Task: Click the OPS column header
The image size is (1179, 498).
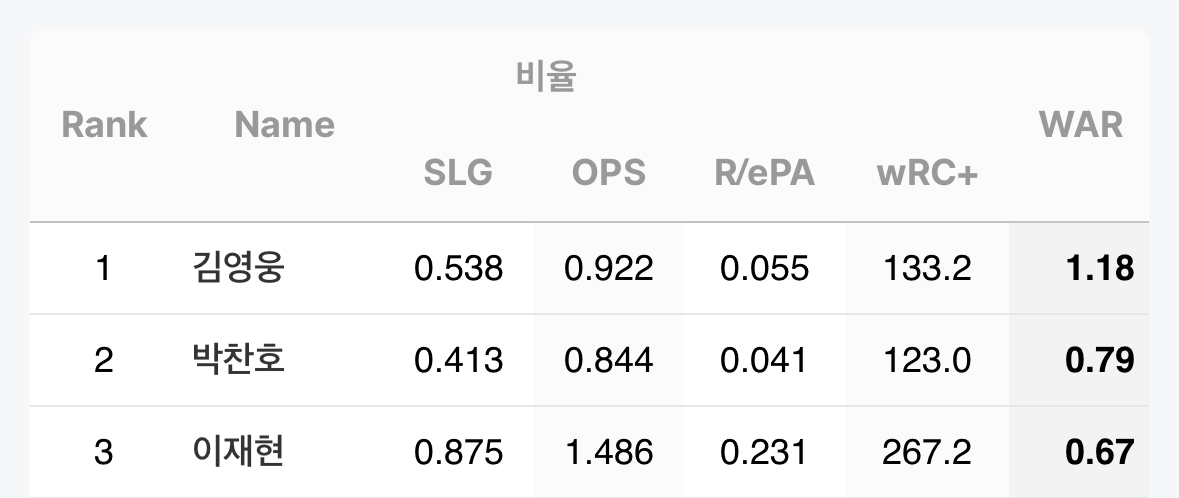Action: [x=608, y=173]
